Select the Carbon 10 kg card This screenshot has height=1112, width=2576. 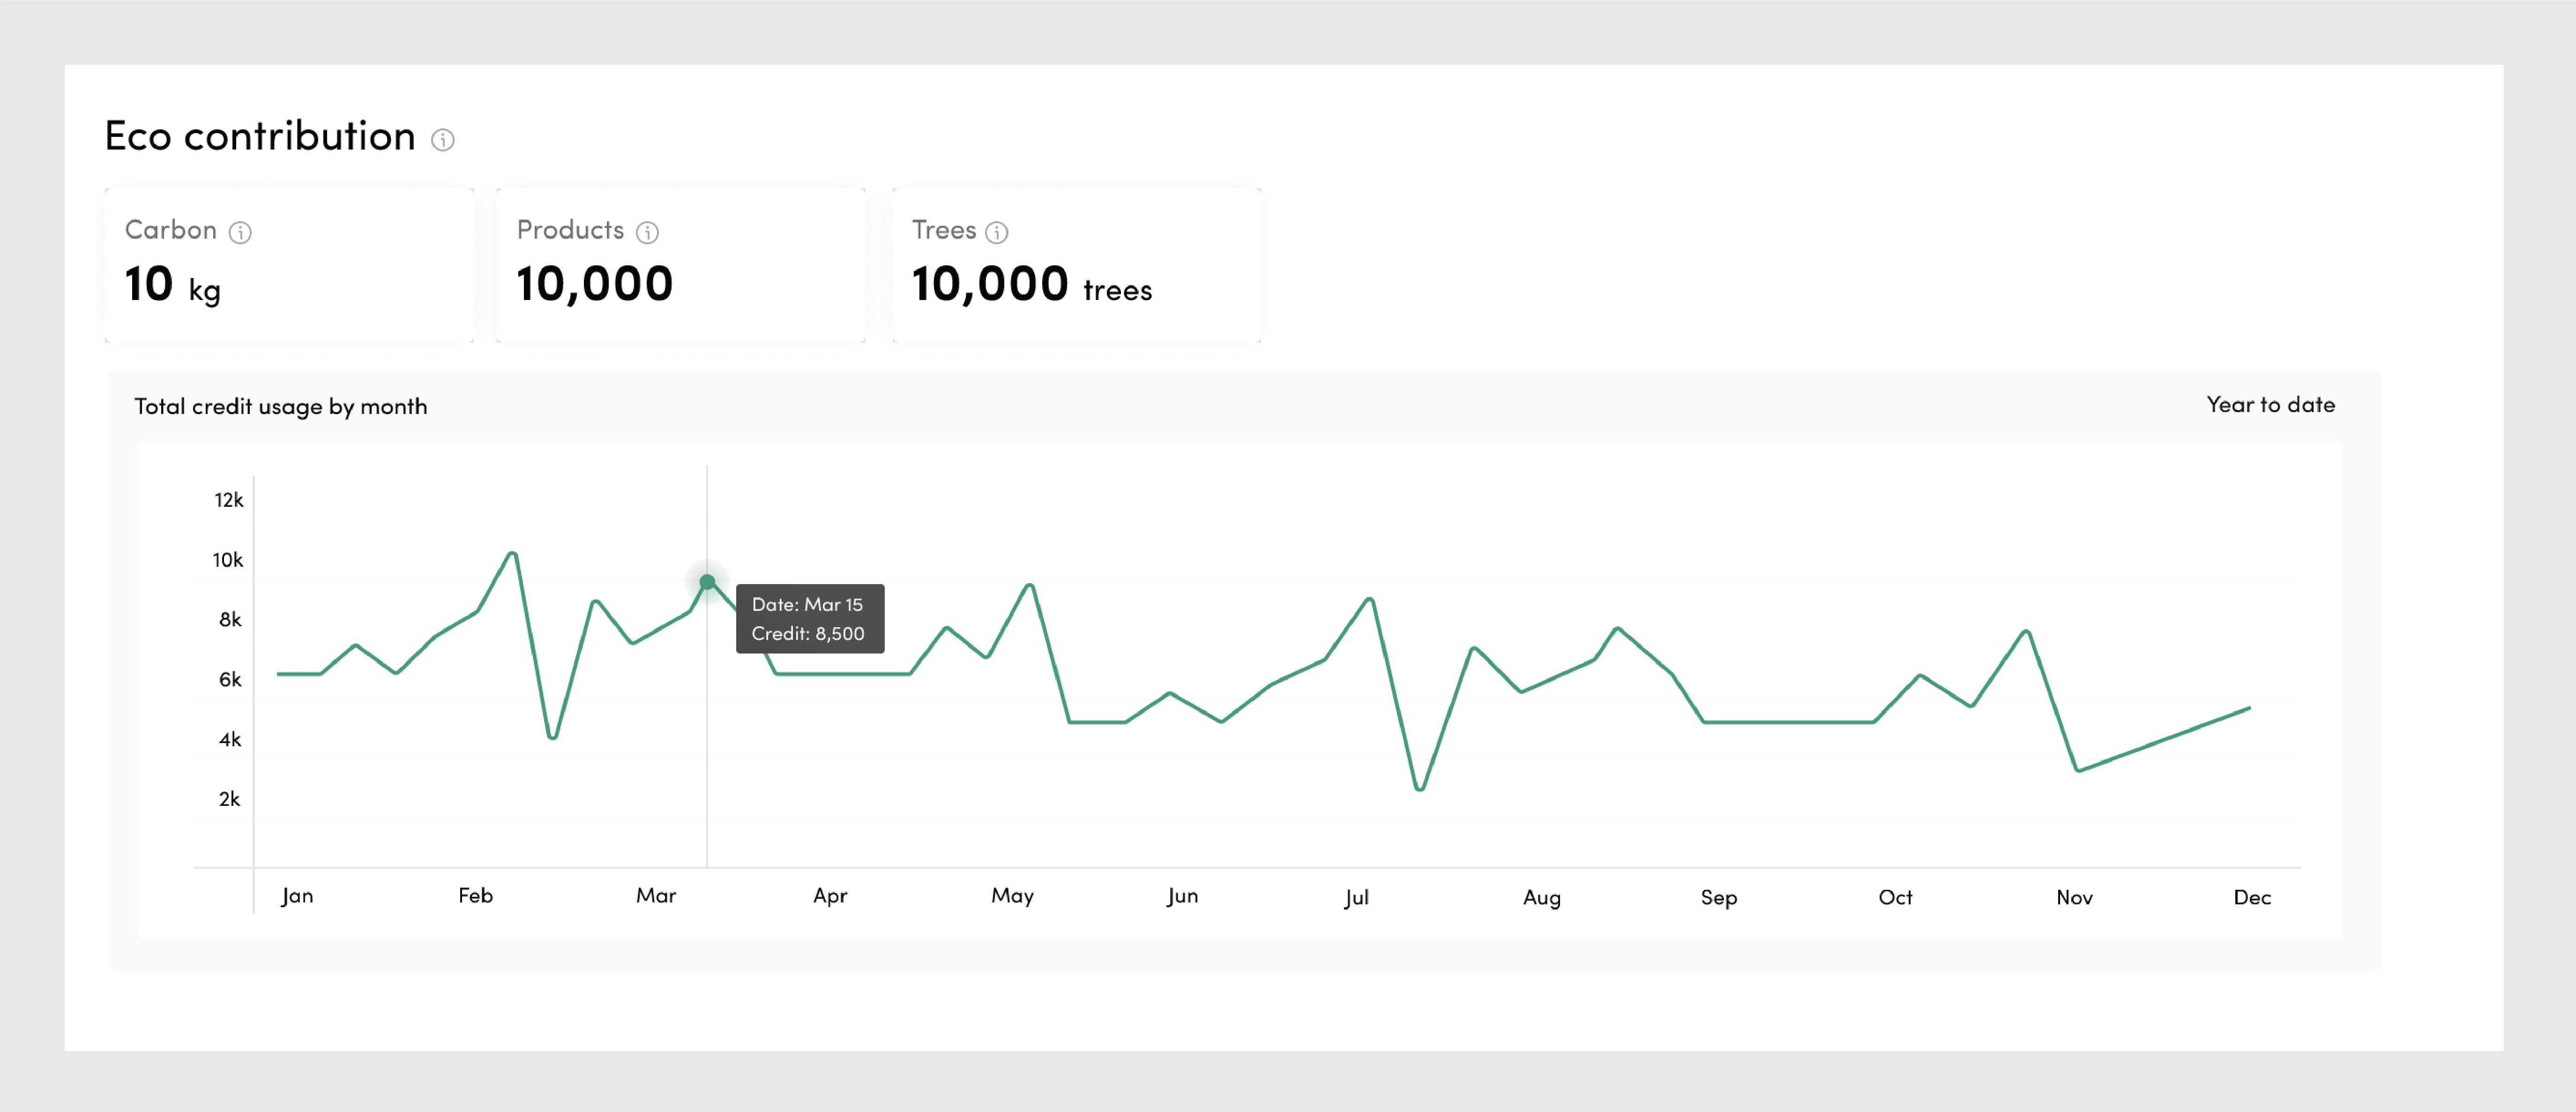pos(290,266)
